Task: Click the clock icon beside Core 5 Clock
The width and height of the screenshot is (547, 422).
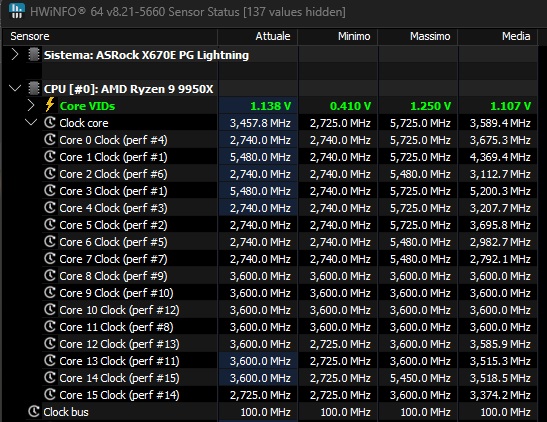Action: (50, 225)
